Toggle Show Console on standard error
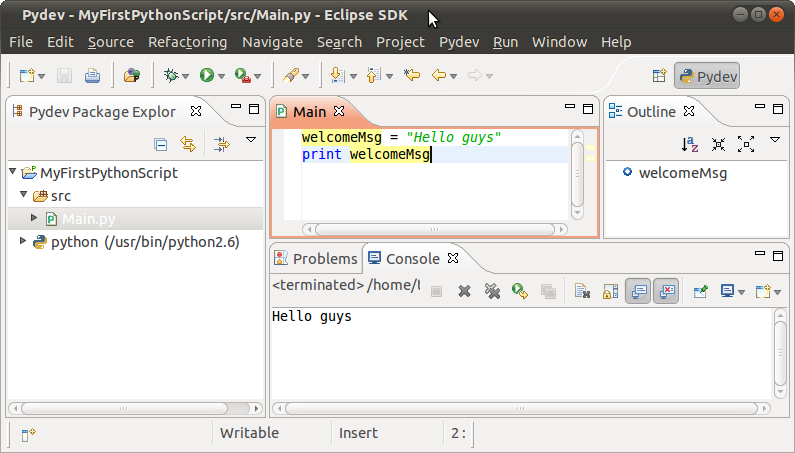This screenshot has width=795, height=453. coord(666,291)
